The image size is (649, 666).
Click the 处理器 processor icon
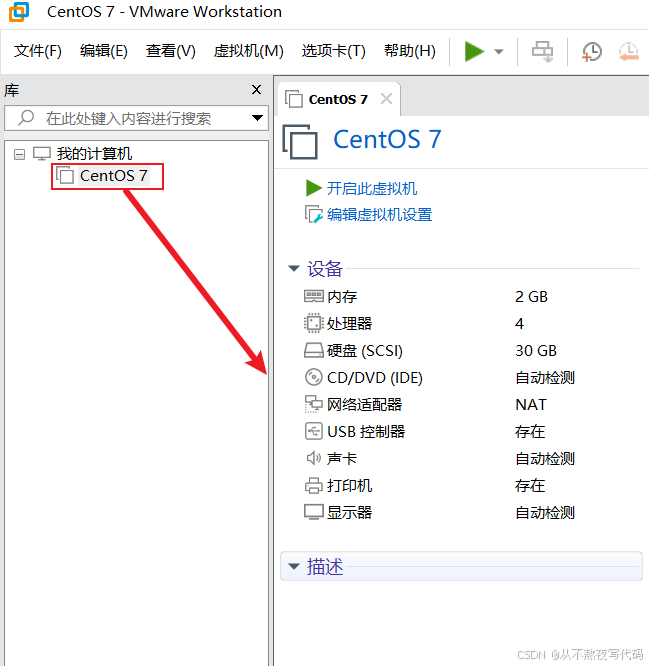pos(314,323)
